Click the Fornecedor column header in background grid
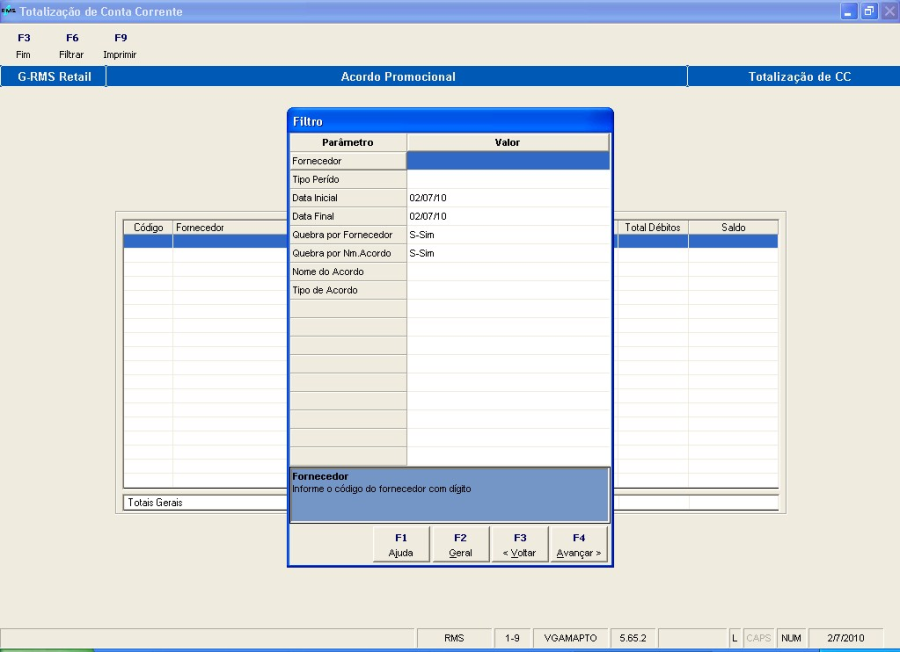 pyautogui.click(x=230, y=227)
